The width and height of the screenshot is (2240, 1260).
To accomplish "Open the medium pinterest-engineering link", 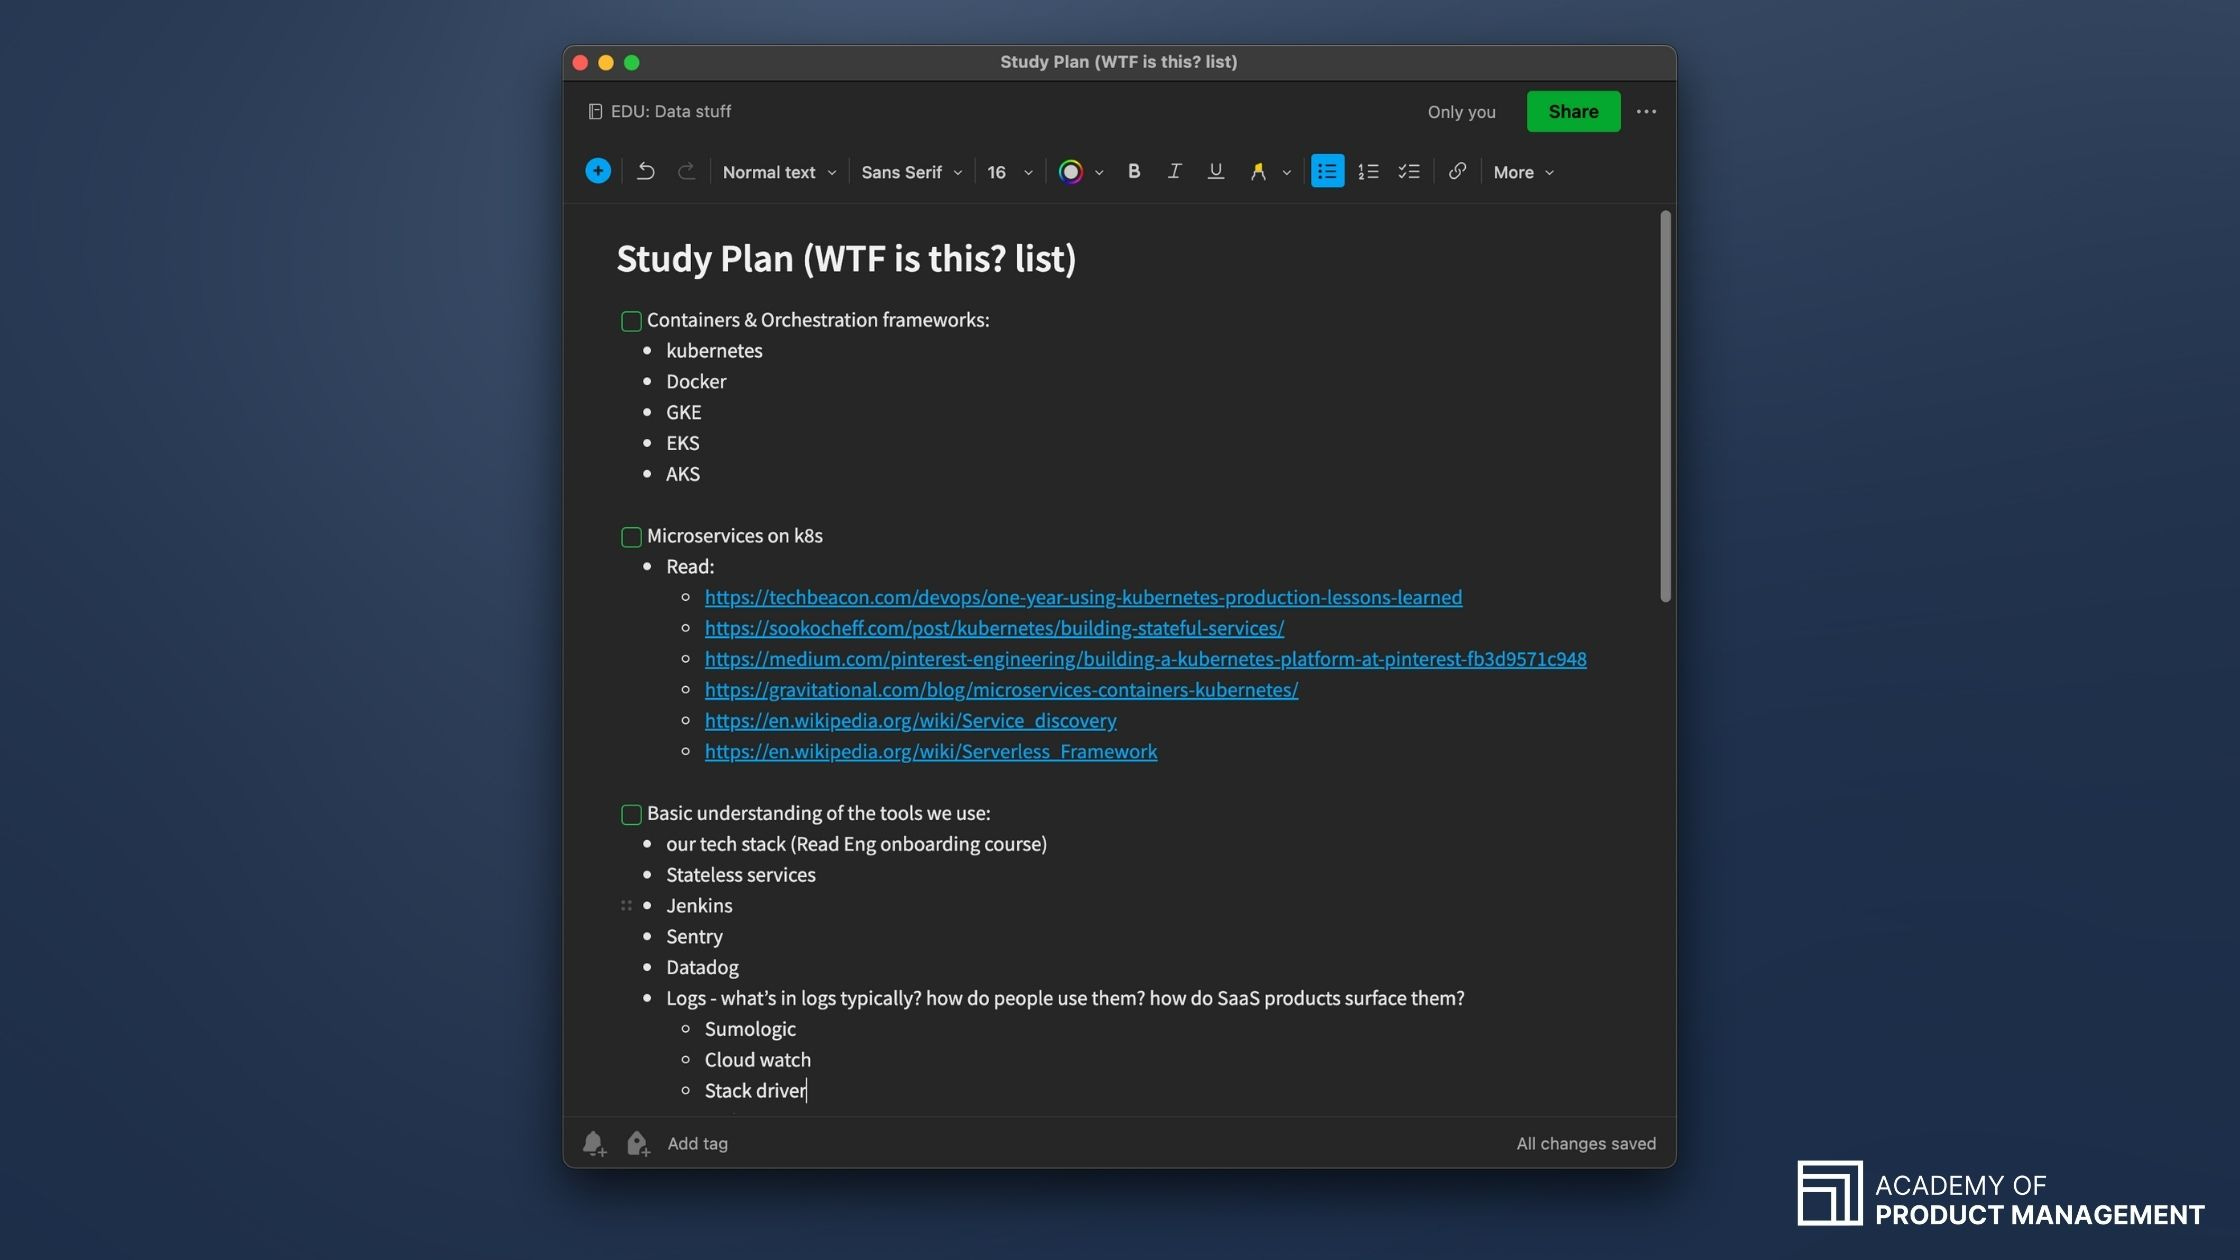I will [x=1145, y=659].
